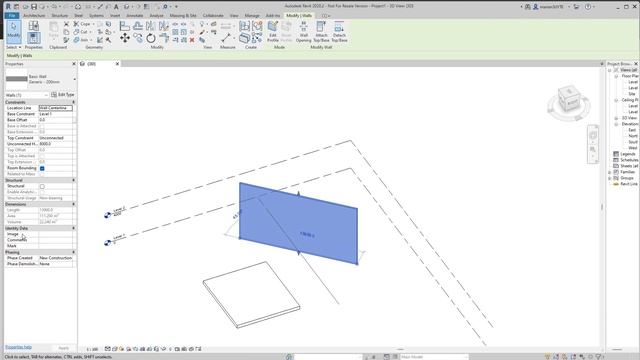Click the Detach Top/Base tool
The image size is (640, 360).
click(339, 32)
